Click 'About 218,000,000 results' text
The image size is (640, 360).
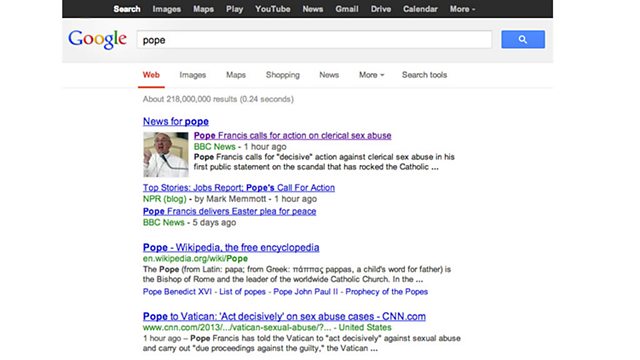190,99
